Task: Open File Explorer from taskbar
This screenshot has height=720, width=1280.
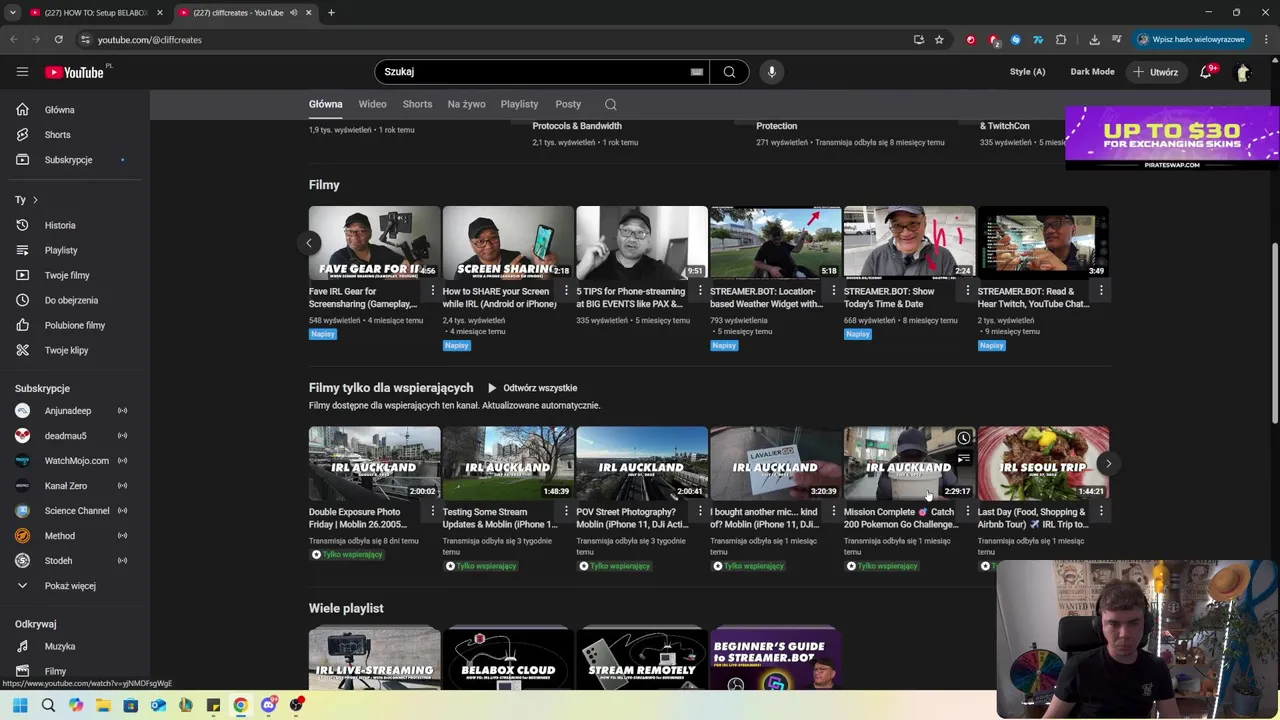Action: click(x=103, y=705)
